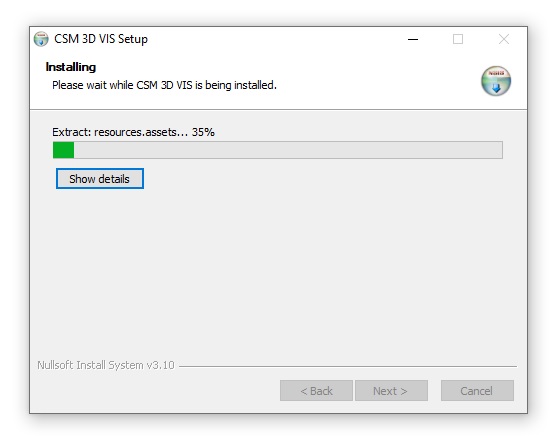Click the bold Installing heading
Viewport: 558px width, 446px height.
pyautogui.click(x=71, y=67)
